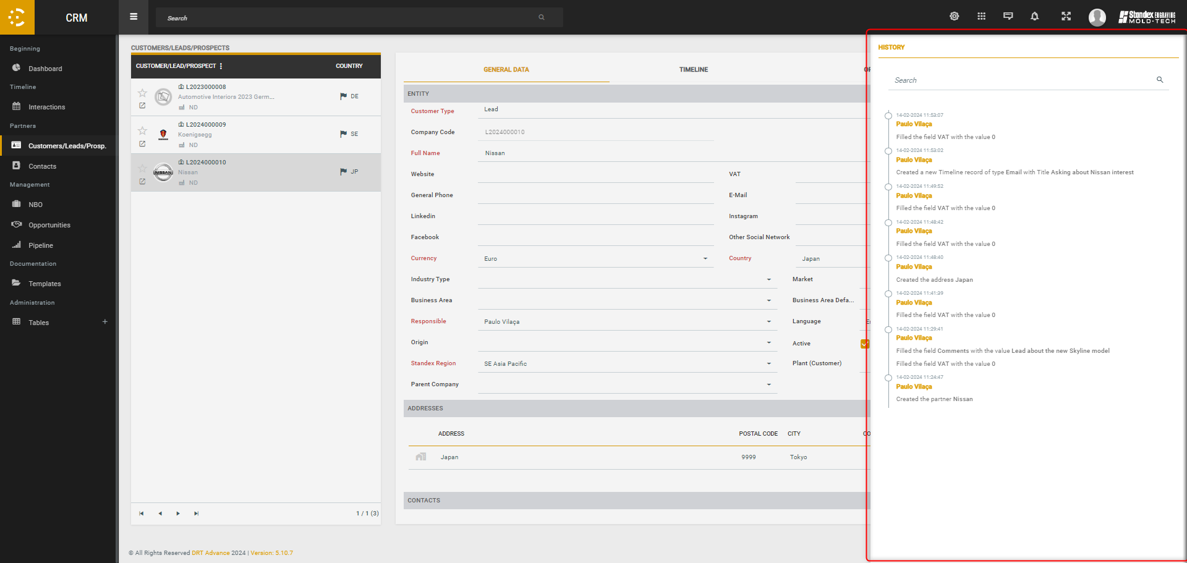Go to next page in list pagination
The width and height of the screenshot is (1187, 563).
point(178,513)
